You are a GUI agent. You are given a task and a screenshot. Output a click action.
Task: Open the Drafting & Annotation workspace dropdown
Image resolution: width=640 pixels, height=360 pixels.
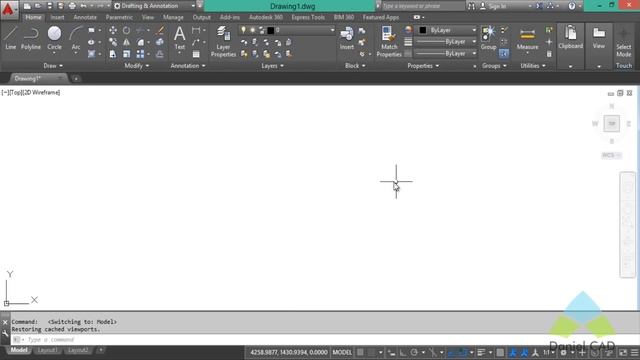pos(154,6)
